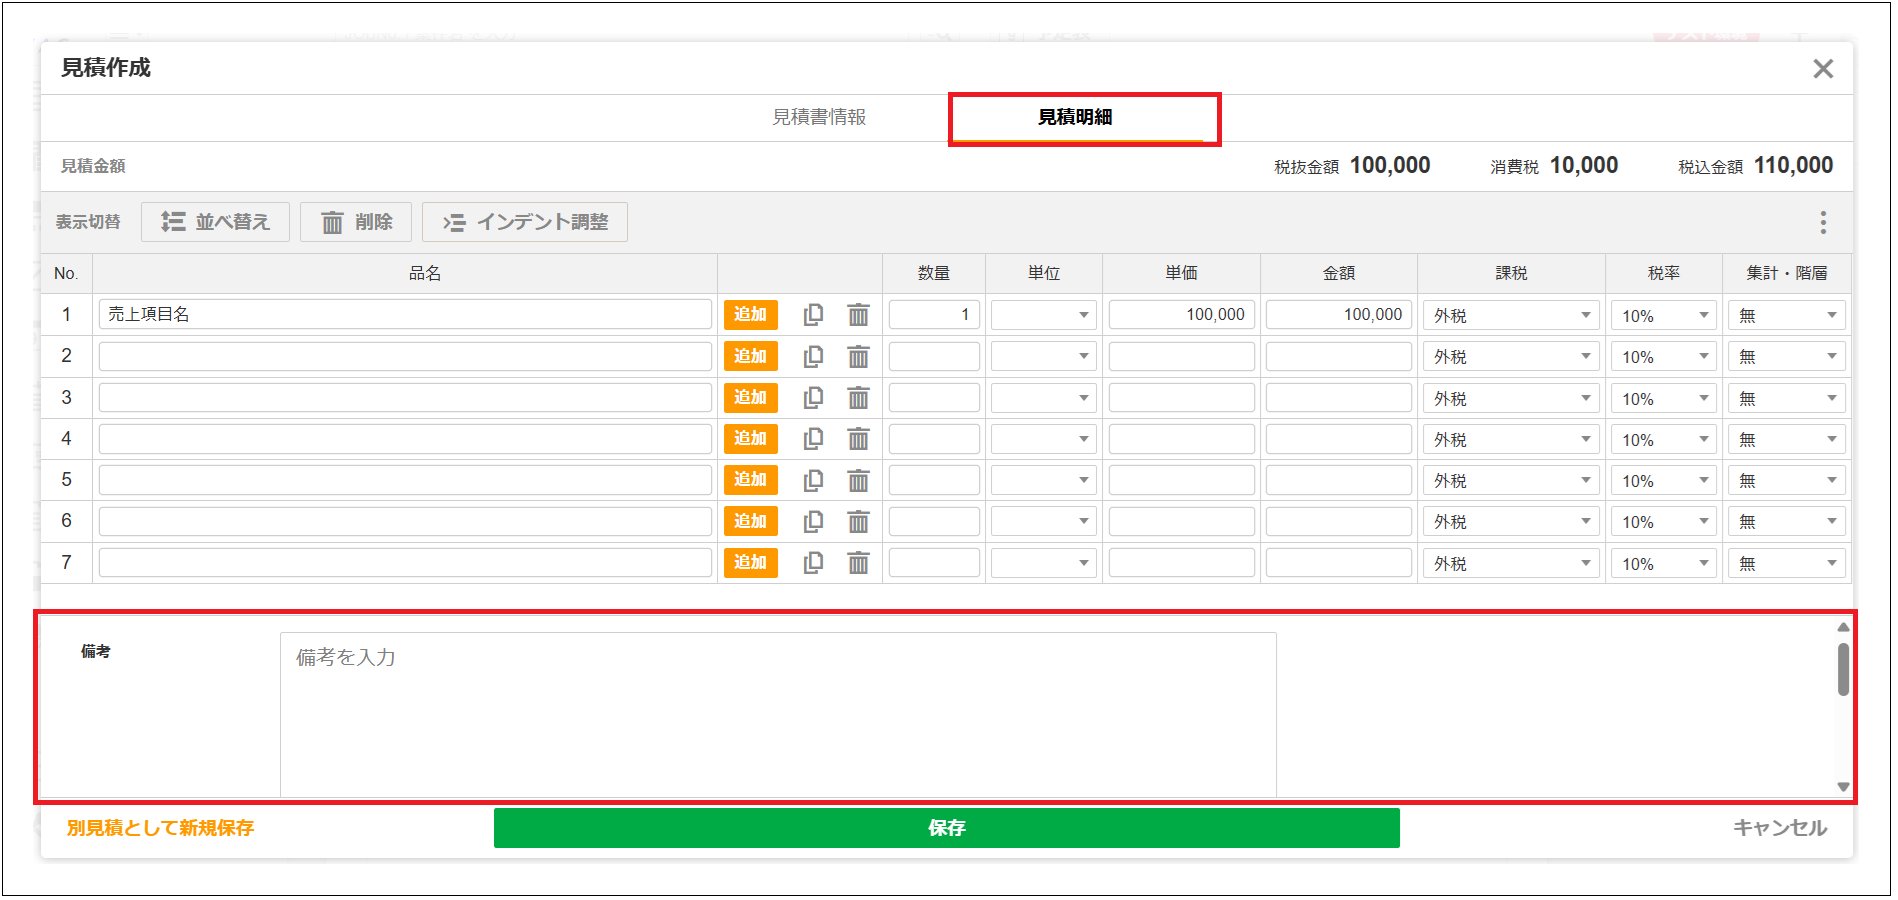This screenshot has width=1898, height=900.
Task: Copy row 1 using duplicate icon
Action: click(814, 315)
